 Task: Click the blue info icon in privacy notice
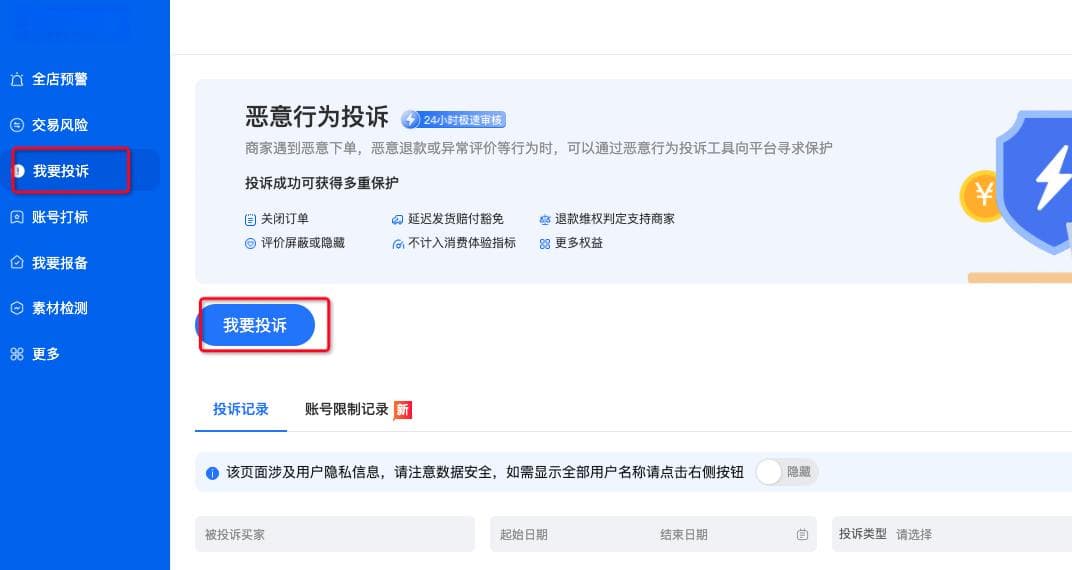click(213, 473)
